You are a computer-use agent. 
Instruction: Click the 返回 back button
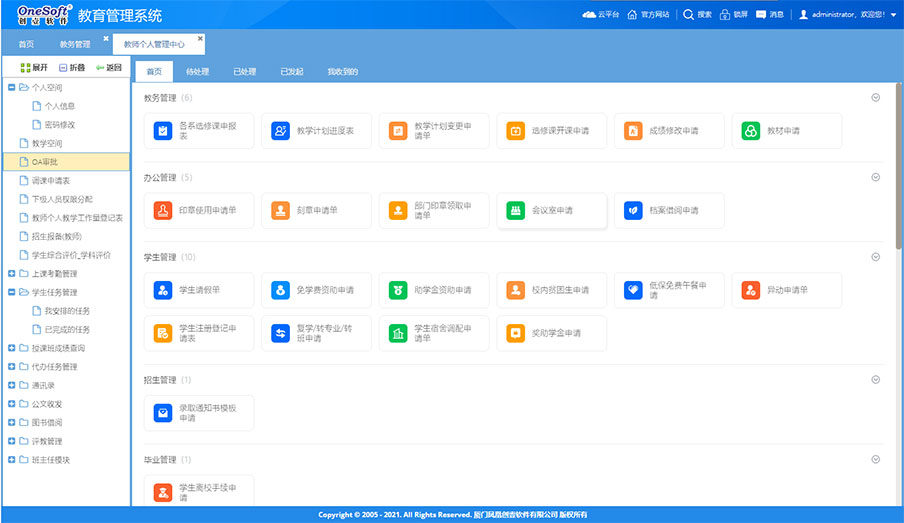click(109, 68)
